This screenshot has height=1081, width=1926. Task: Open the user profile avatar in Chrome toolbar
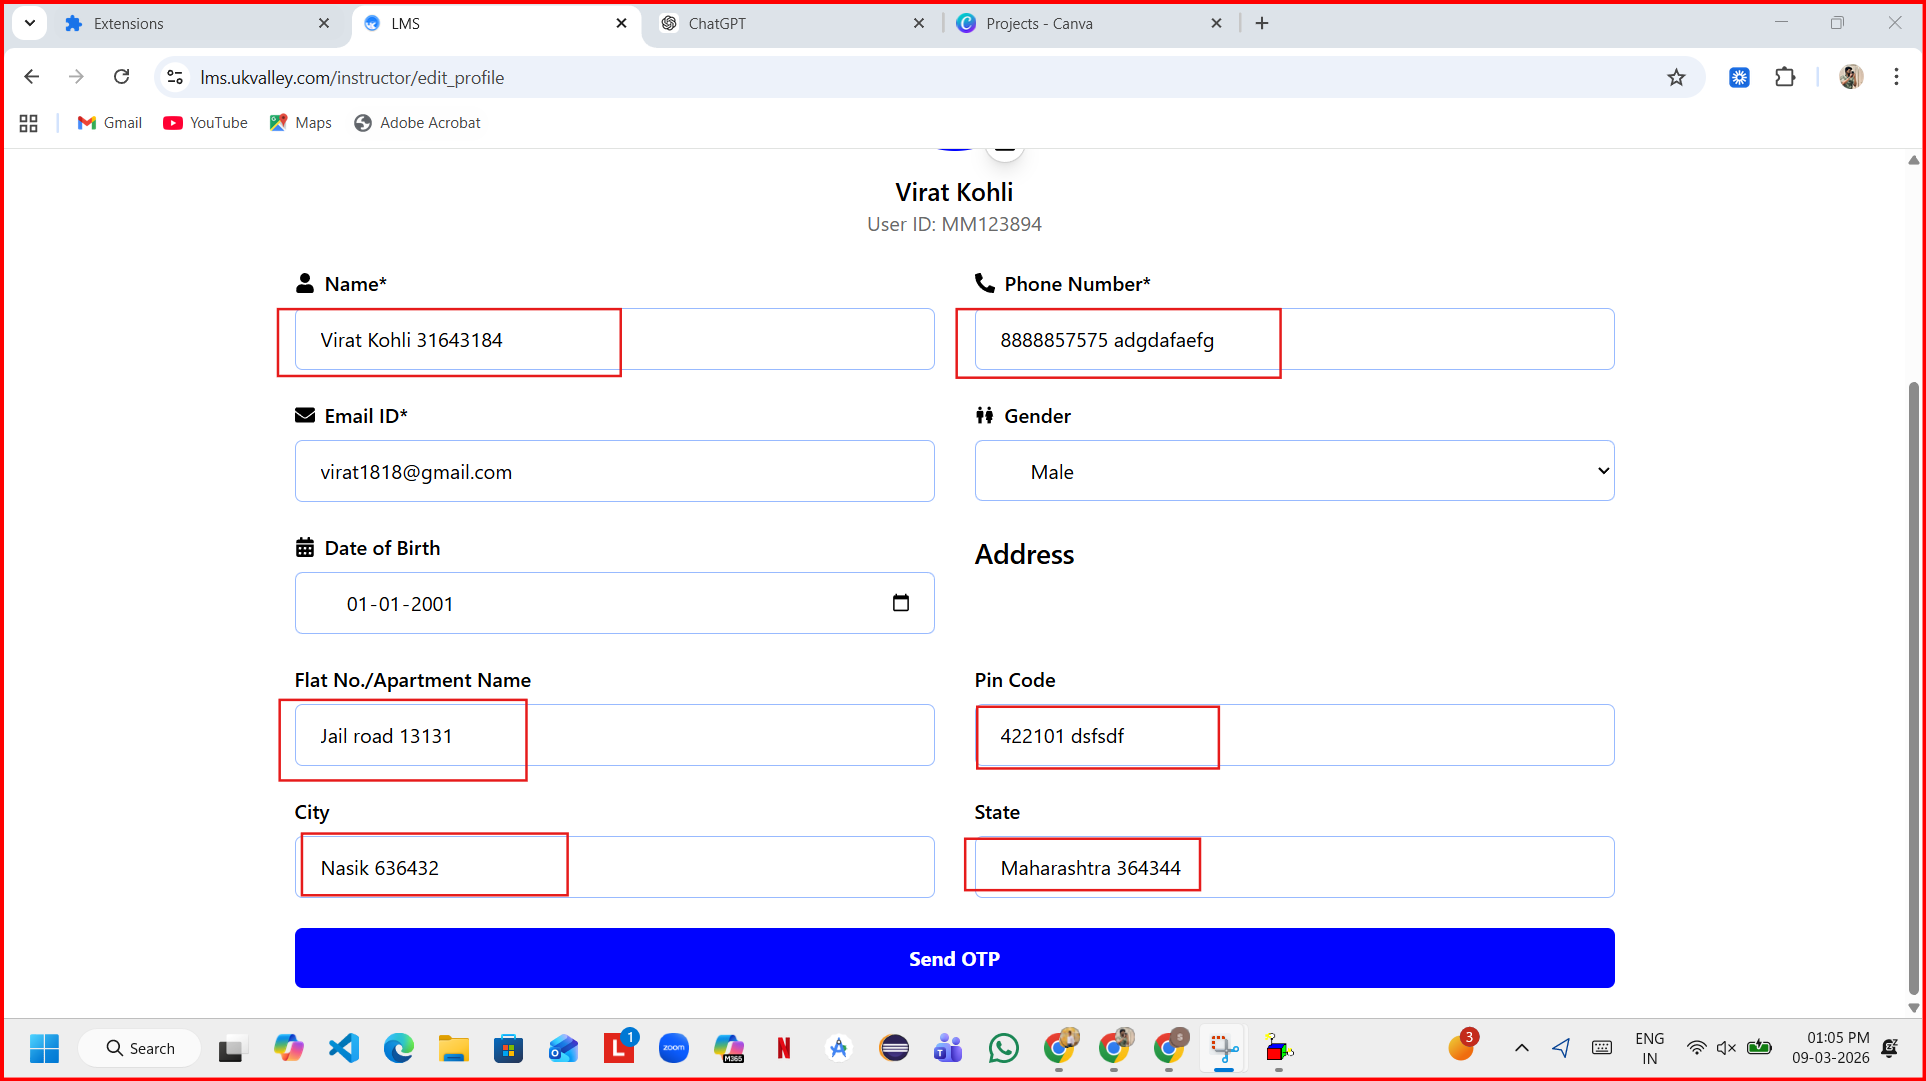pyautogui.click(x=1850, y=77)
